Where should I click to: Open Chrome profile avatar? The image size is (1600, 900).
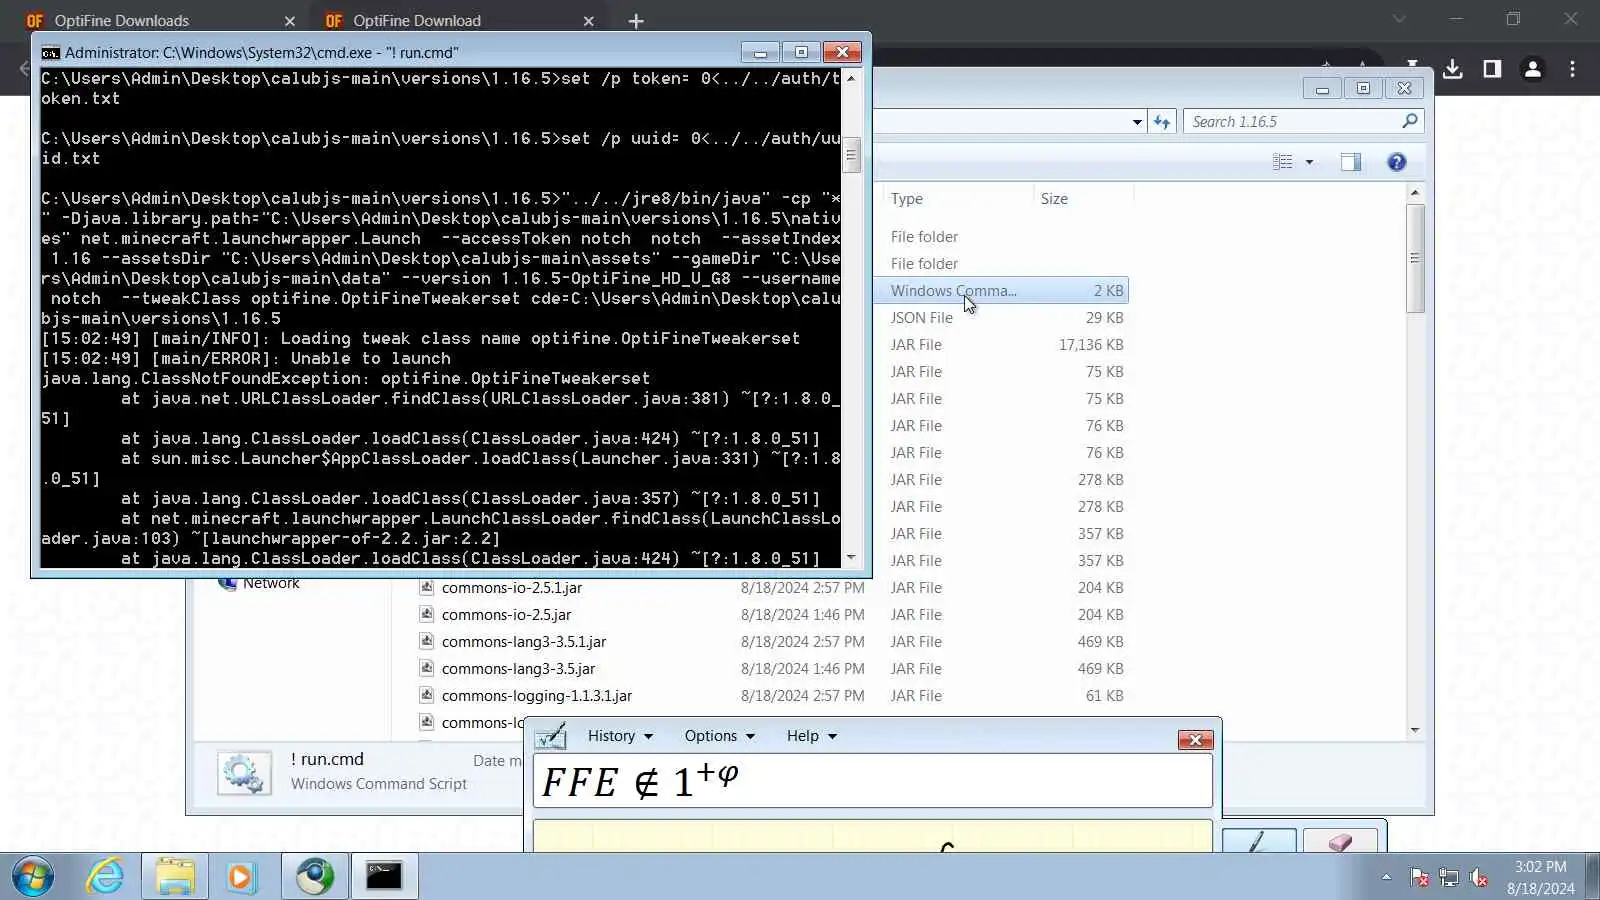pos(1532,69)
